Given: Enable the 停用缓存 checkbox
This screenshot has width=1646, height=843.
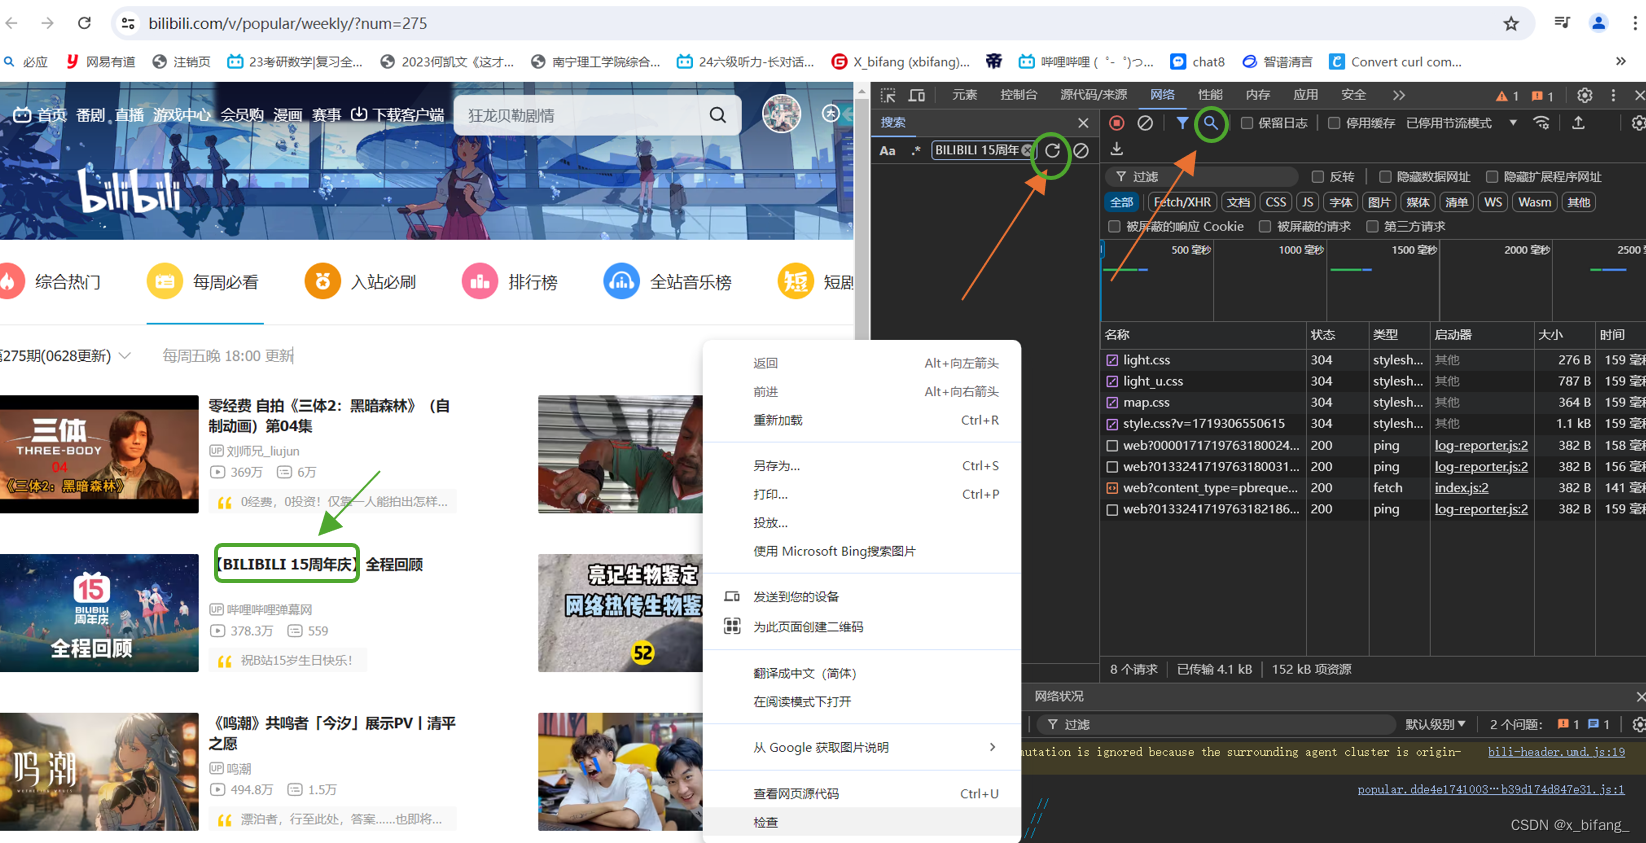Looking at the screenshot, I should tap(1334, 123).
